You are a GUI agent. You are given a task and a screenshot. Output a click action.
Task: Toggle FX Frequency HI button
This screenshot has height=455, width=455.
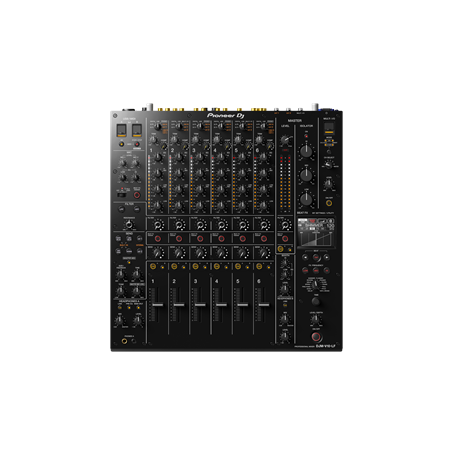coord(327,270)
